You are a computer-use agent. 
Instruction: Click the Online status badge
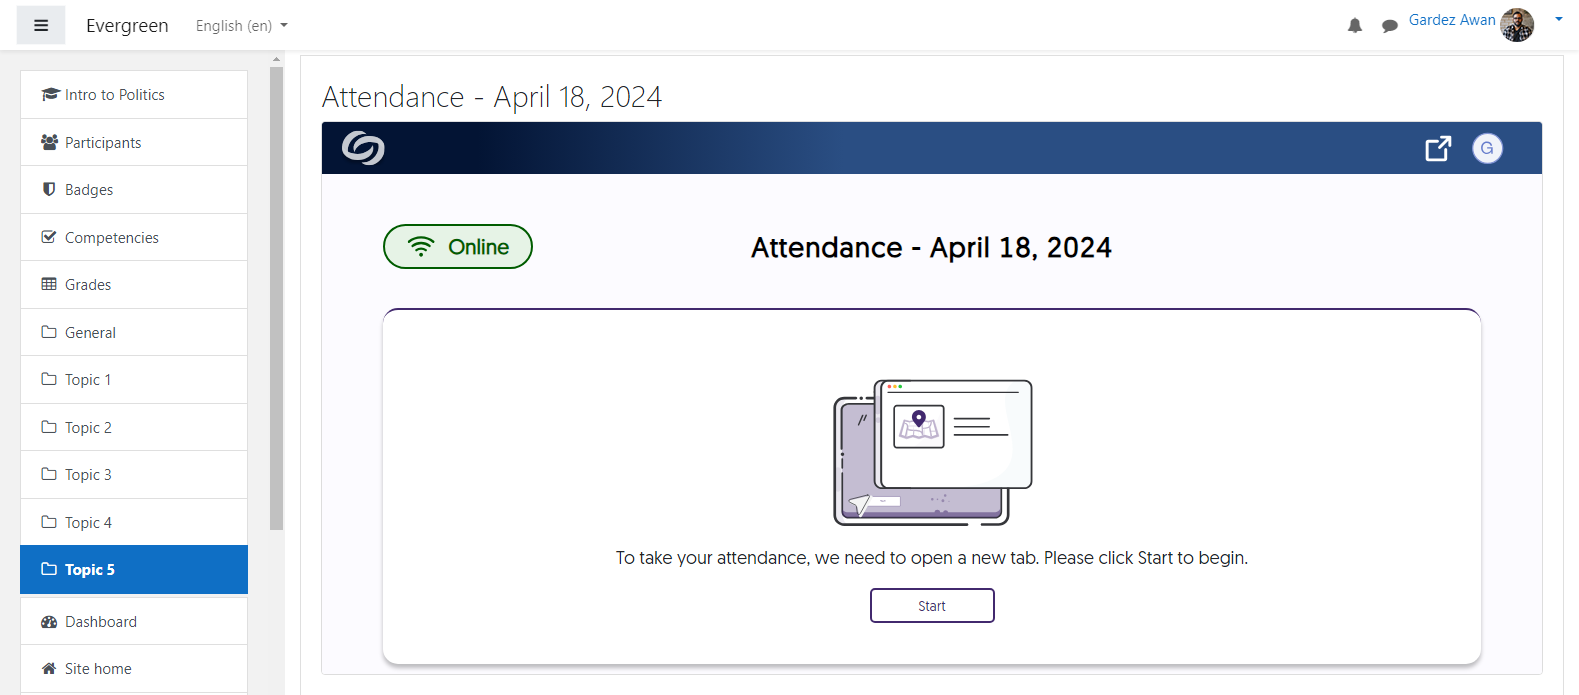coord(458,247)
